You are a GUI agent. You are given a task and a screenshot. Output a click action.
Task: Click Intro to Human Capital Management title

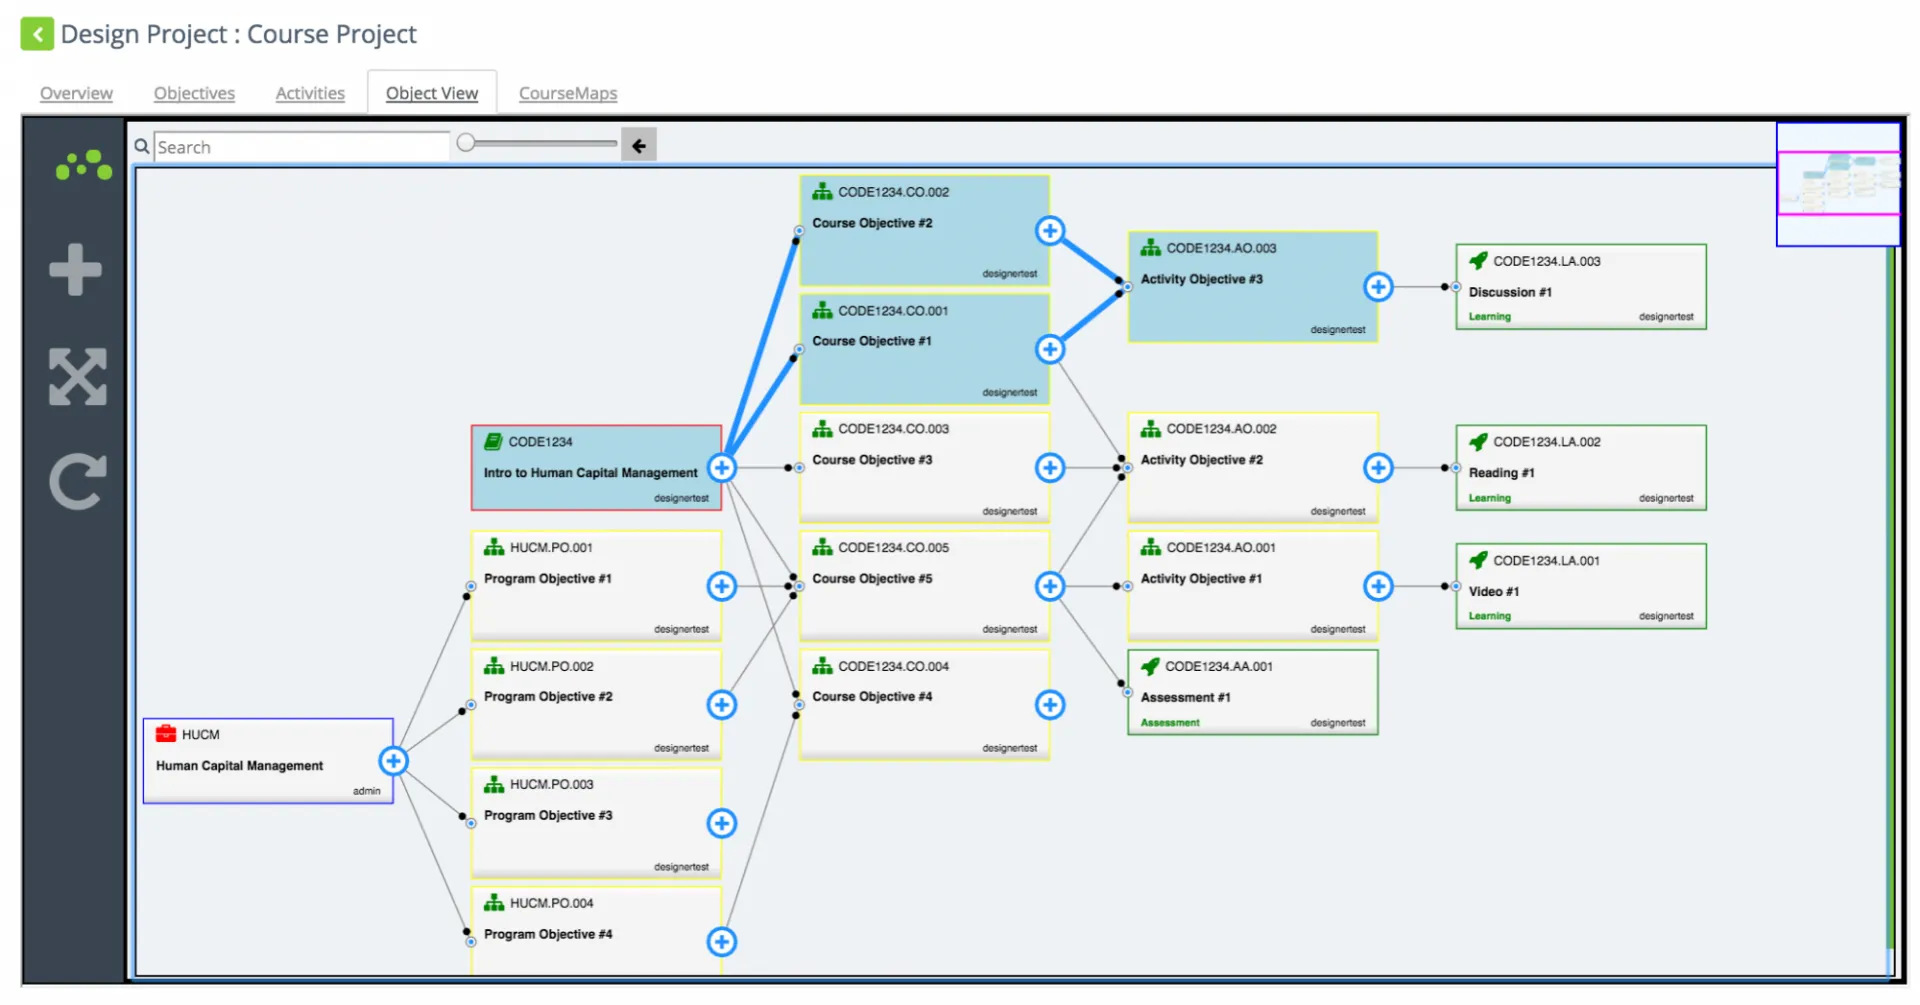590,473
